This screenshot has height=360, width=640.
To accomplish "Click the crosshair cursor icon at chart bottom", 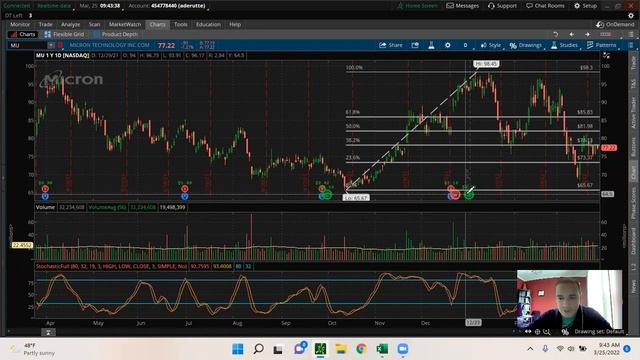I will [x=538, y=332].
